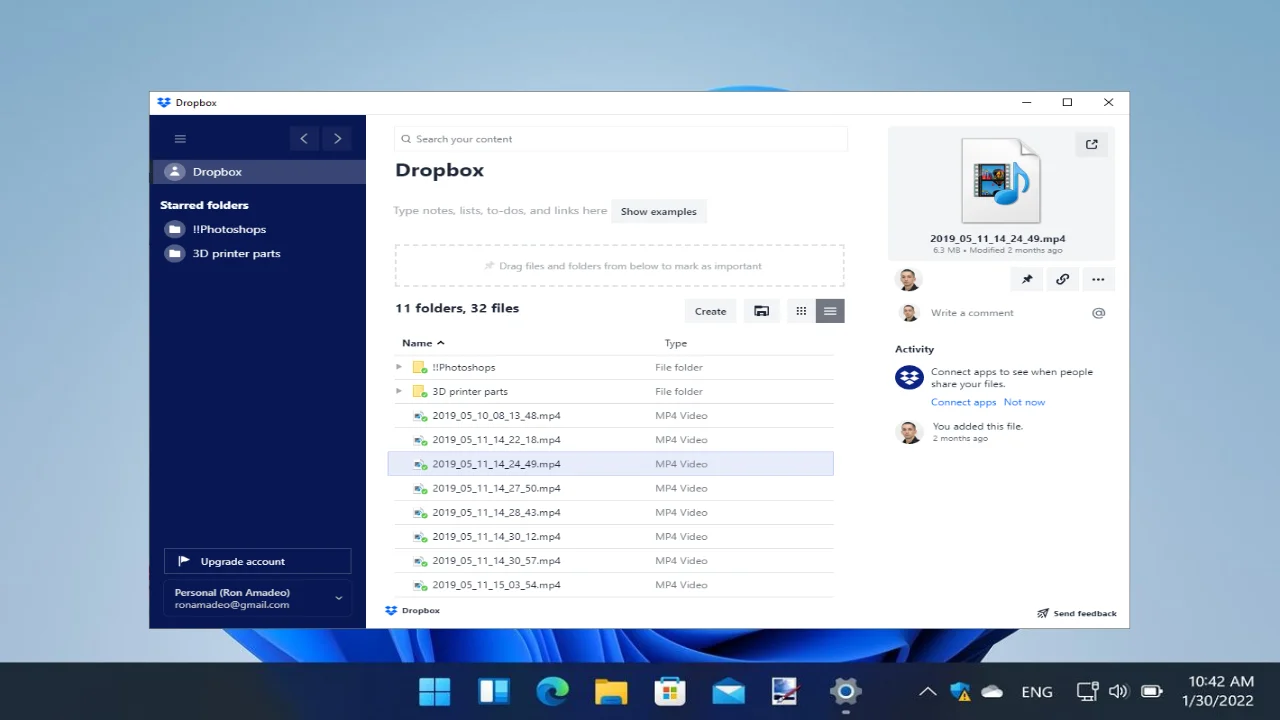Go forward with right arrow button
This screenshot has height=720, width=1280.
(x=338, y=139)
